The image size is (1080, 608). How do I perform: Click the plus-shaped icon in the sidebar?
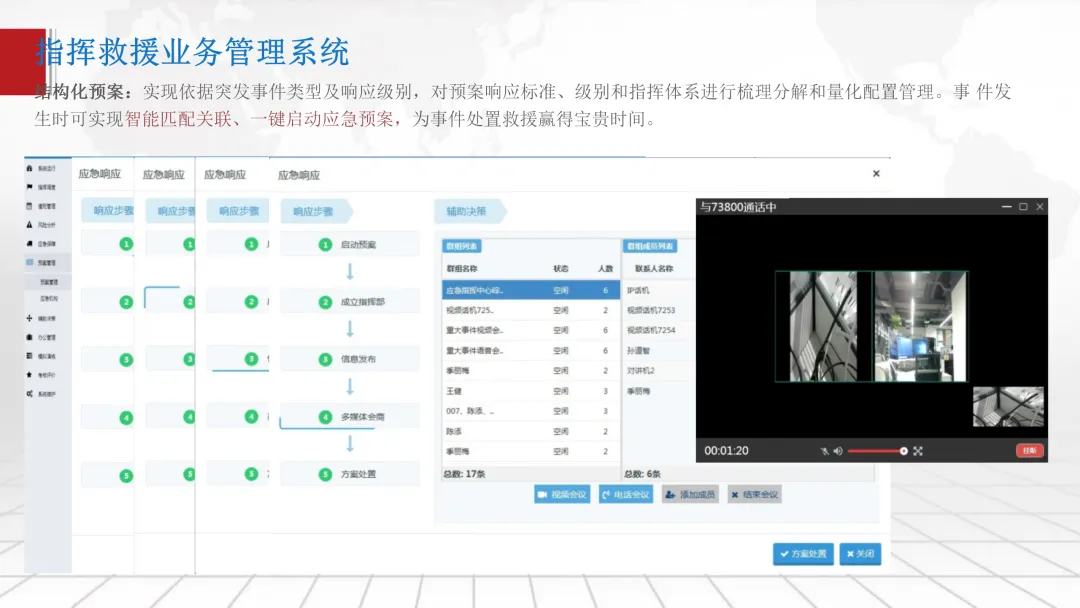pyautogui.click(x=30, y=318)
